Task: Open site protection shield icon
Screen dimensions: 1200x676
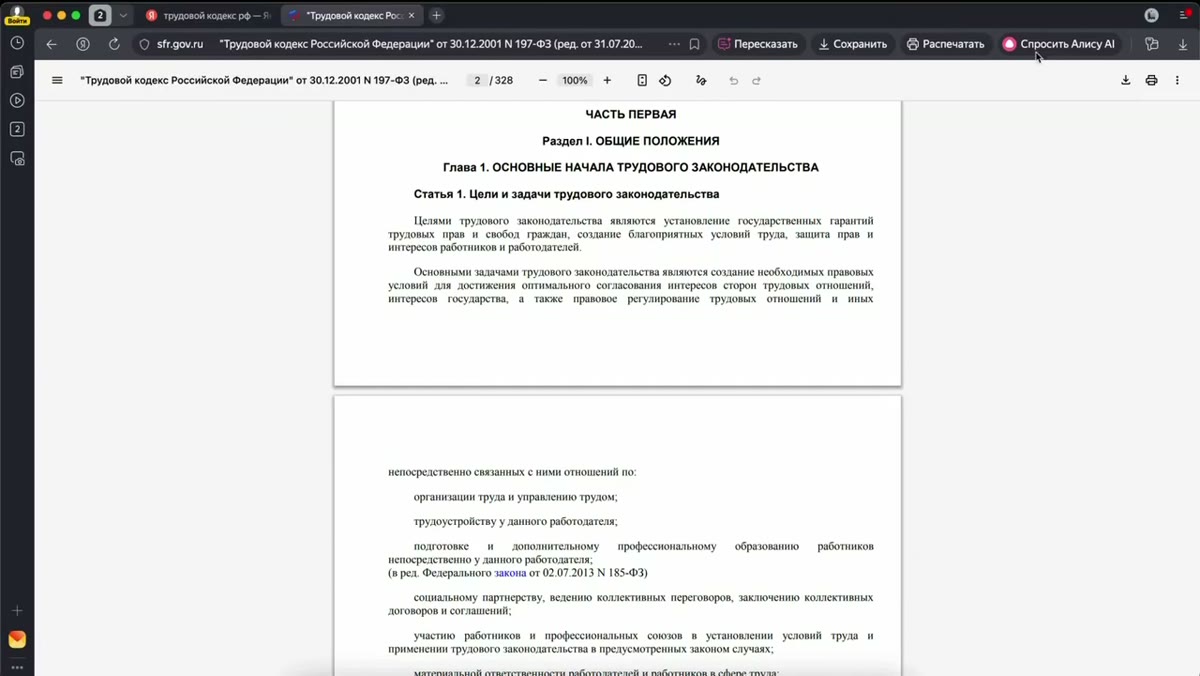Action: coord(144,44)
